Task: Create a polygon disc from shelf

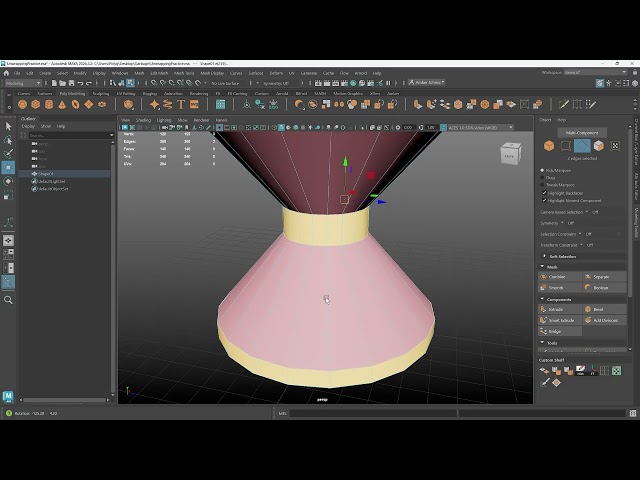Action: click(102, 104)
